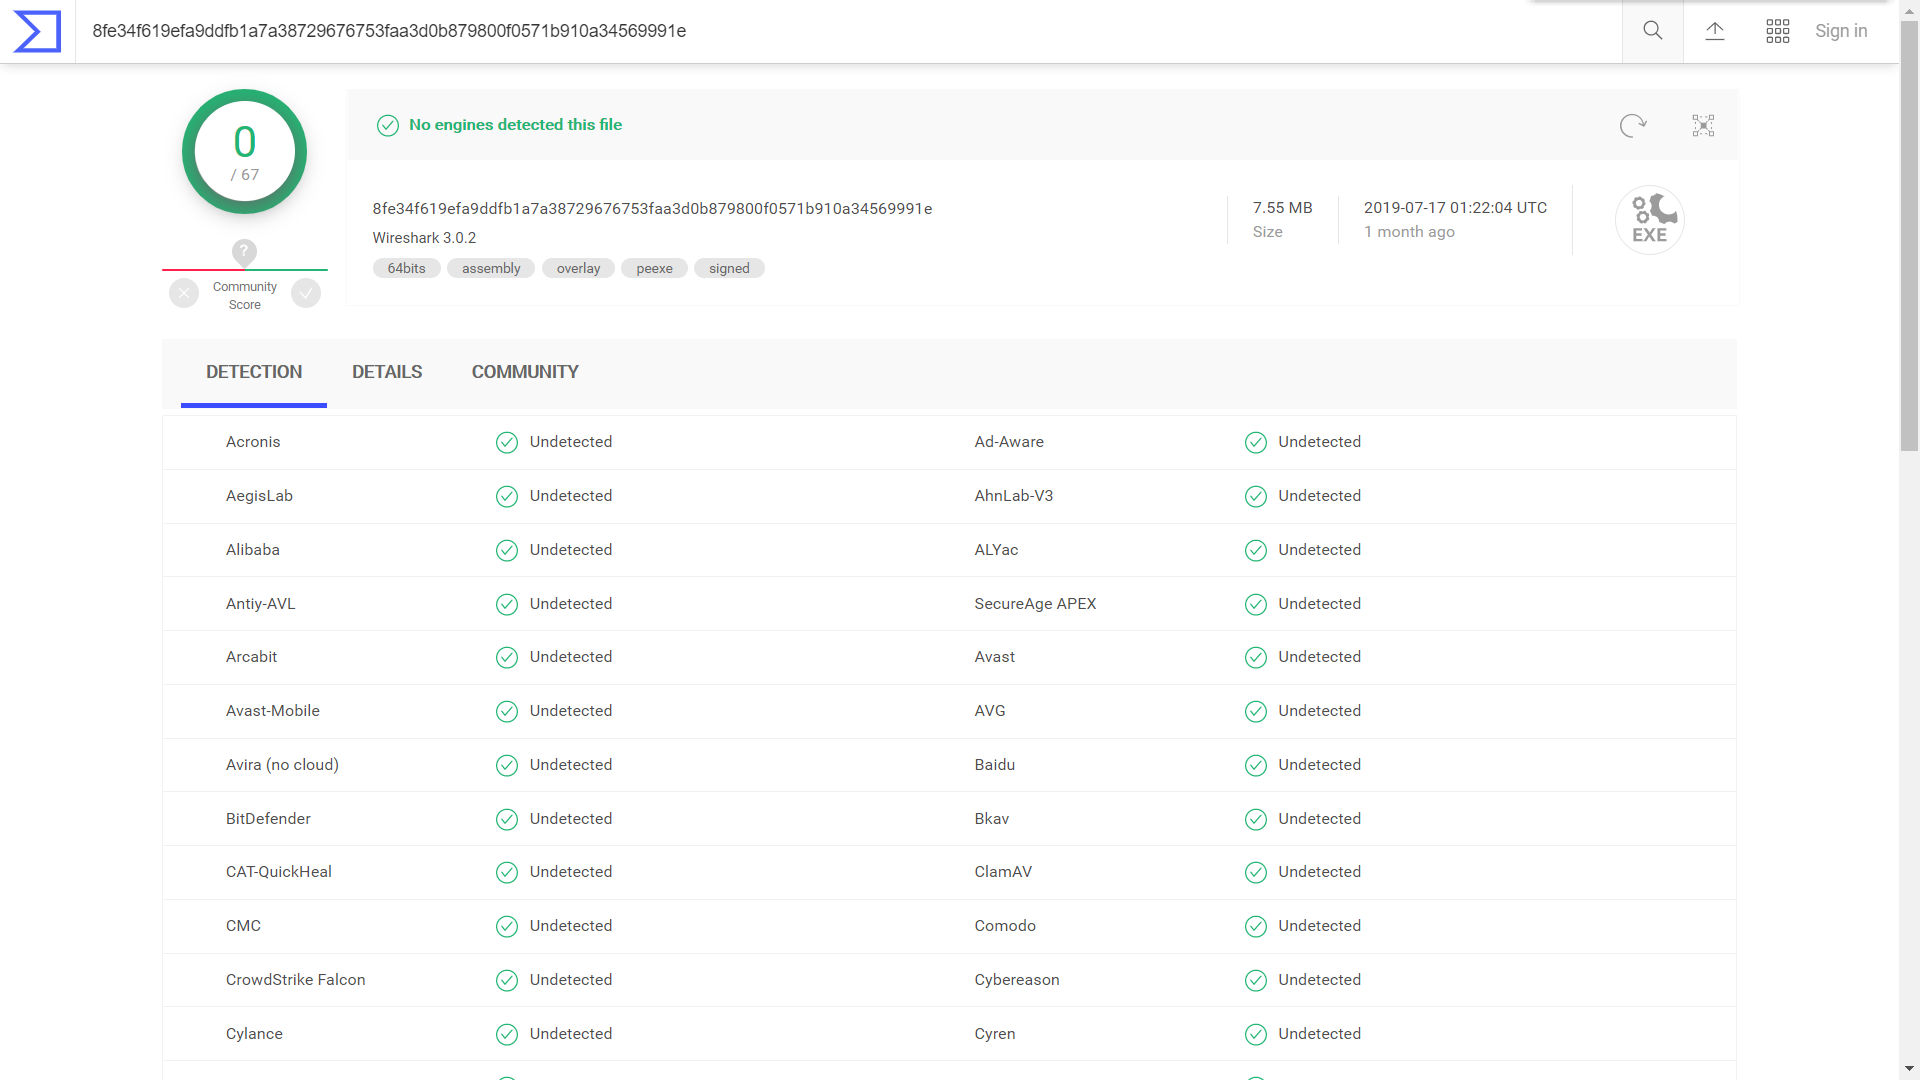Click the overlay tag
Screen dimensions: 1920x1080
click(578, 268)
